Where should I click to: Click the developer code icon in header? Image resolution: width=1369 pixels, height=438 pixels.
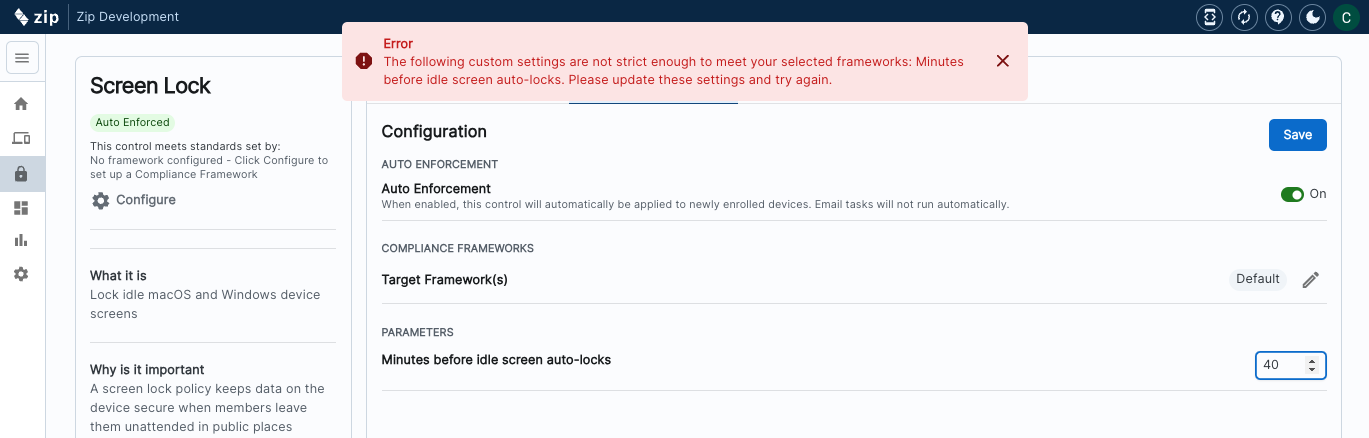click(1209, 17)
